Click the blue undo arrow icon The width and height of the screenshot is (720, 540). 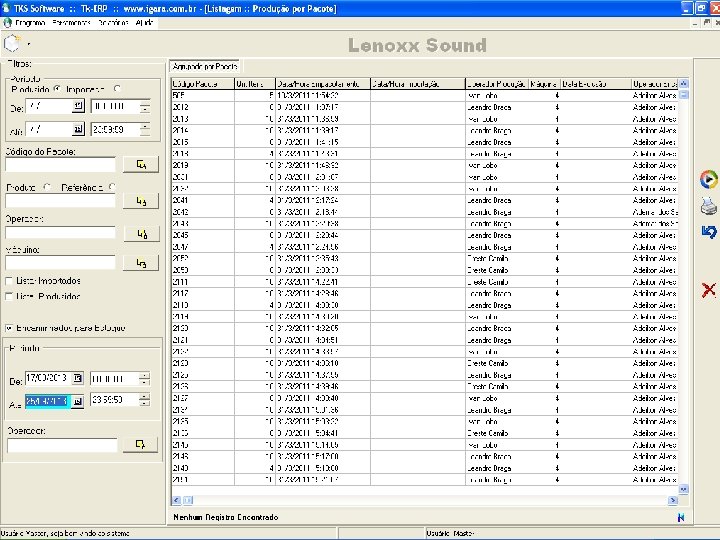click(x=709, y=232)
